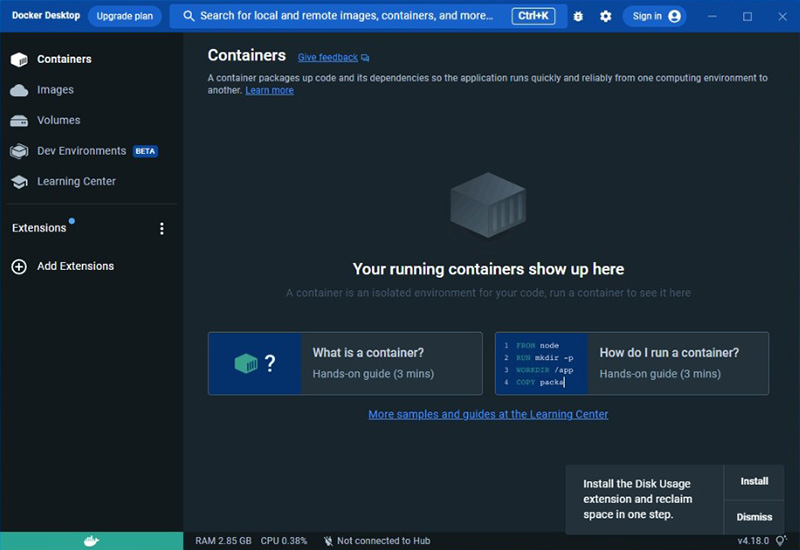Image resolution: width=800 pixels, height=550 pixels.
Task: Click Your running containers show up here
Action: (488, 269)
